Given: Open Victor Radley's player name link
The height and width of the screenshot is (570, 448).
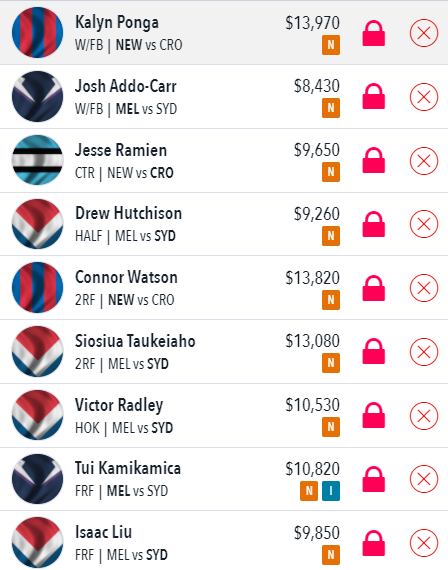Looking at the screenshot, I should click(119, 405).
